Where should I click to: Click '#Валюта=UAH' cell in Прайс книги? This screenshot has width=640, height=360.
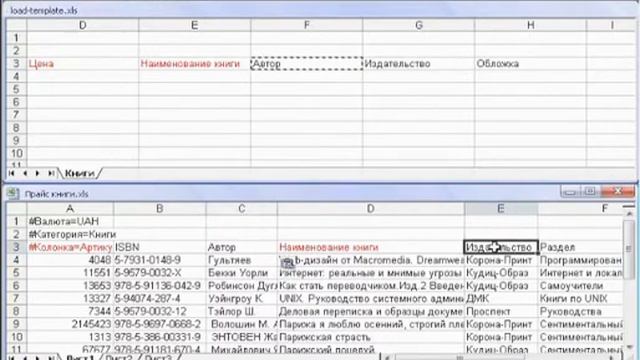(70, 222)
